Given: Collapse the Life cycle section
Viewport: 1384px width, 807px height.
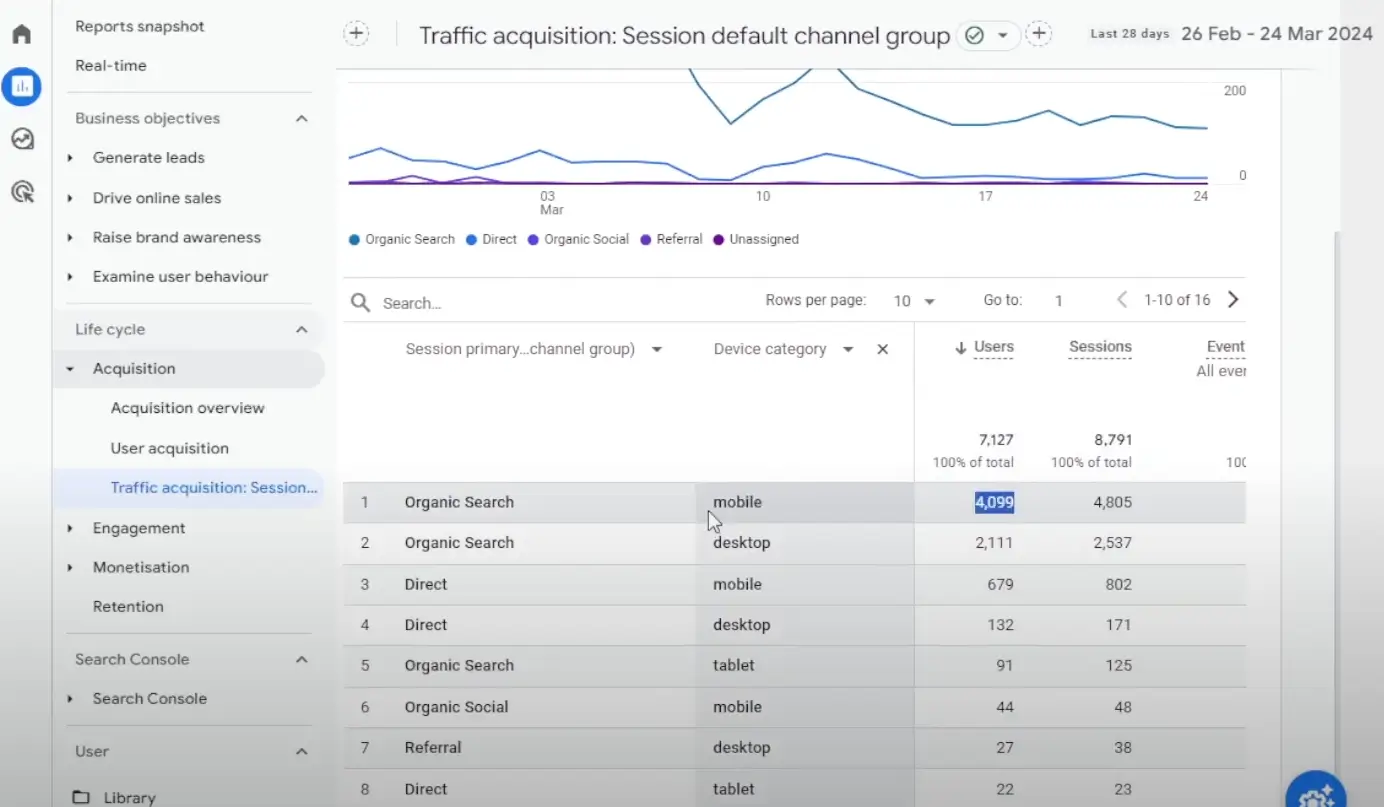Looking at the screenshot, I should [x=301, y=328].
